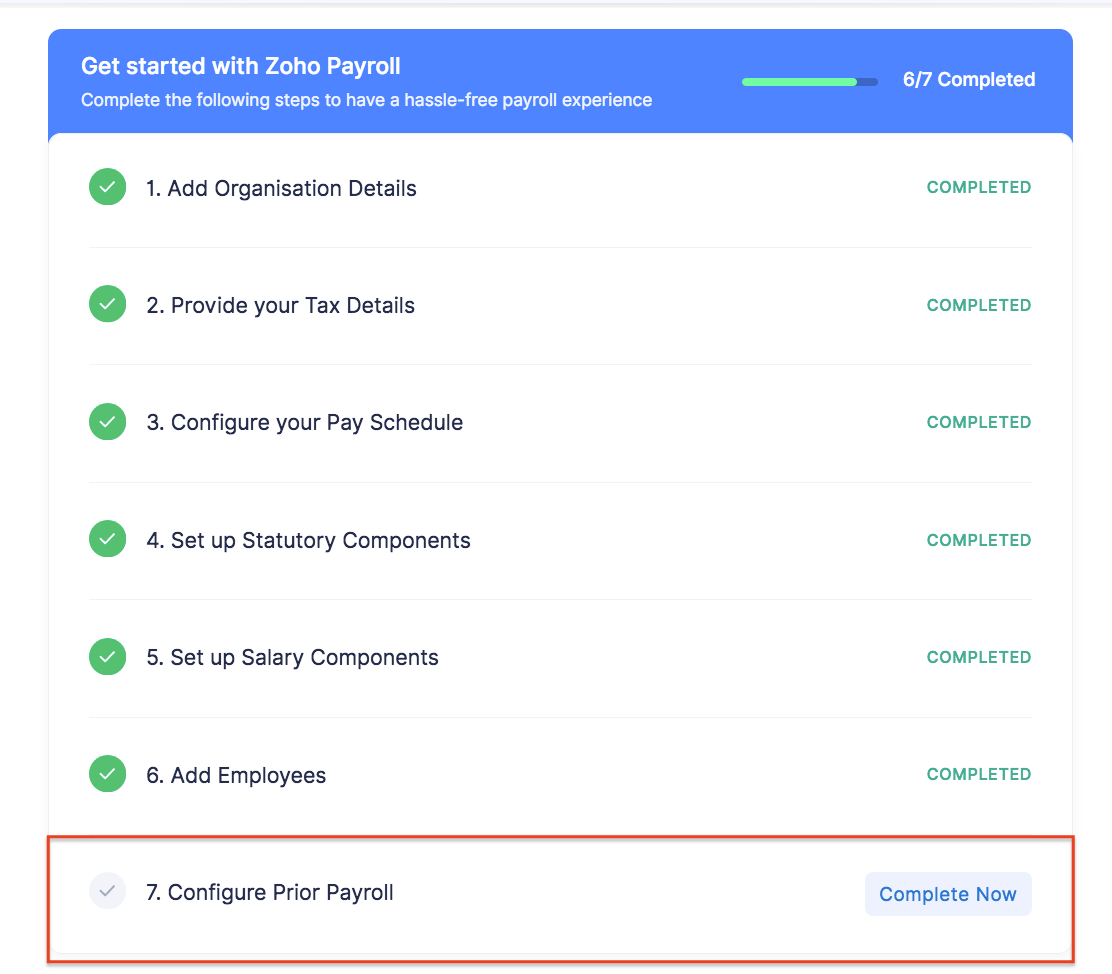The width and height of the screenshot is (1112, 974).
Task: Click the 6/7 Completed progress bar
Action: [809, 81]
